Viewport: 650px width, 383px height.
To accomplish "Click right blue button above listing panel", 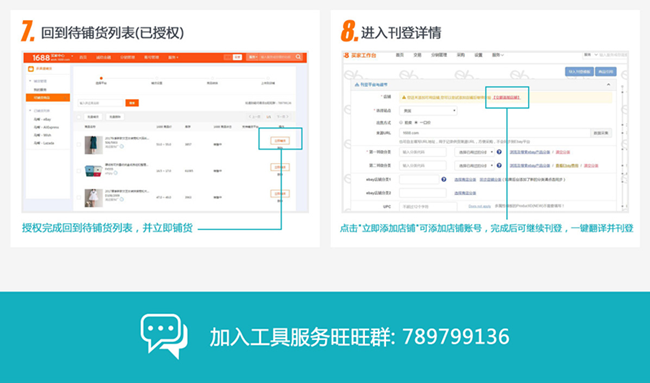I will tap(606, 72).
